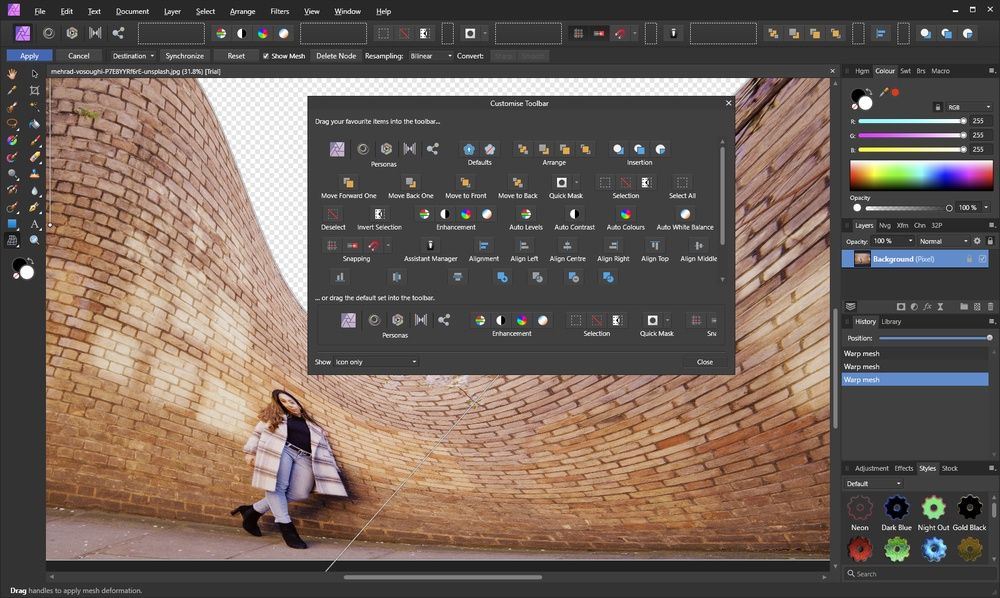Click Invert Selection icon in dialog
Screen dimensions: 1000x598
tap(379, 214)
